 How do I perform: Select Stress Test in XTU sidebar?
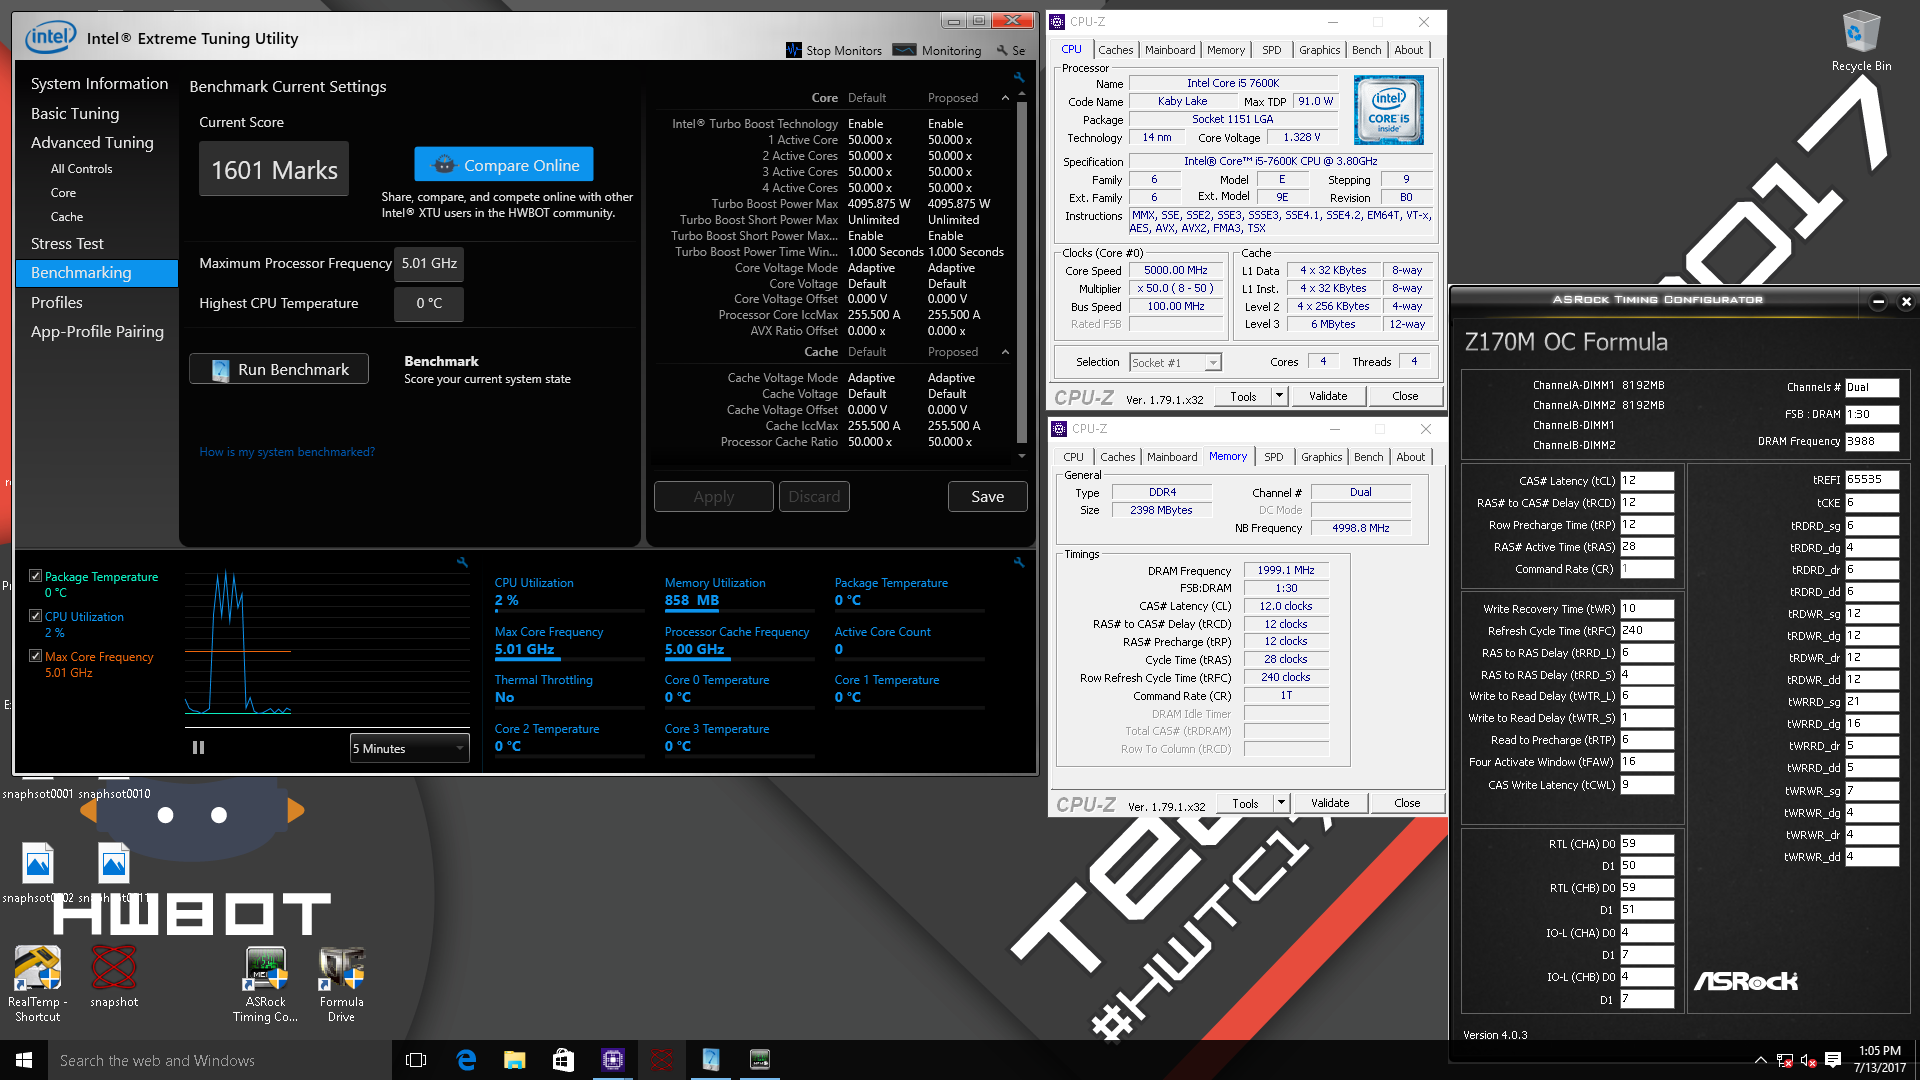click(67, 244)
